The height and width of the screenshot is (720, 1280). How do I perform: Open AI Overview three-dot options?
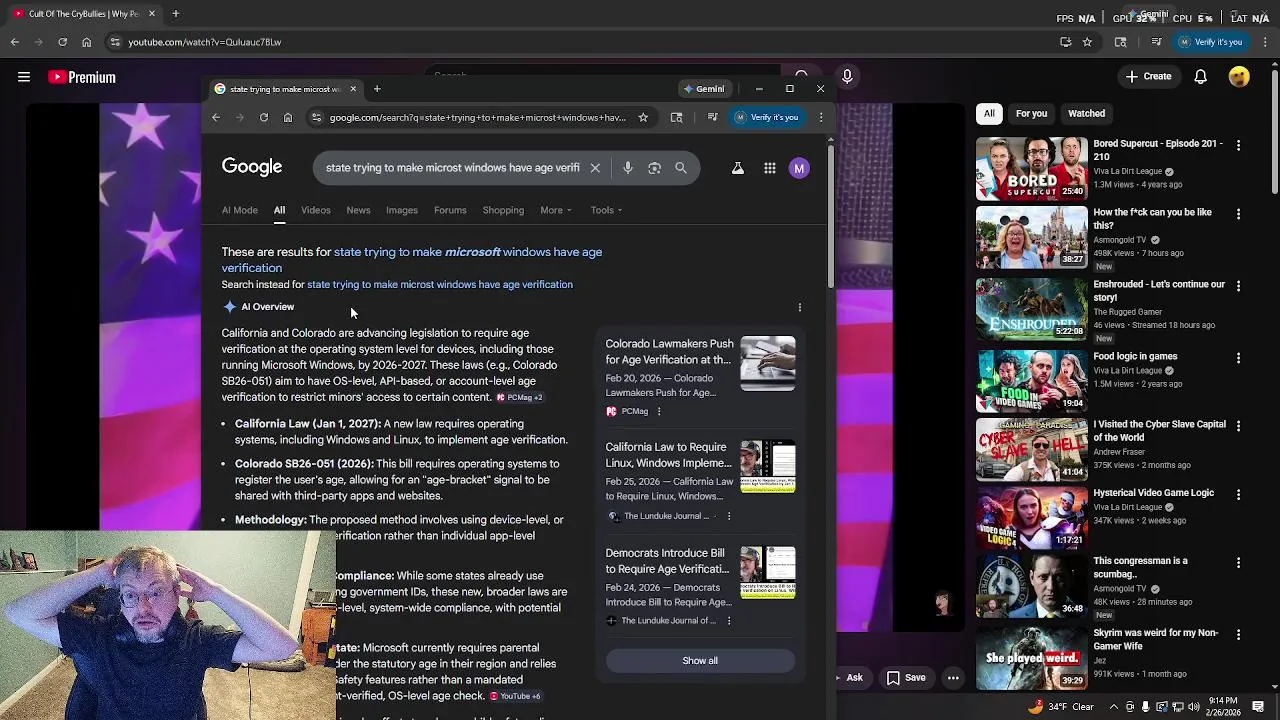click(799, 307)
